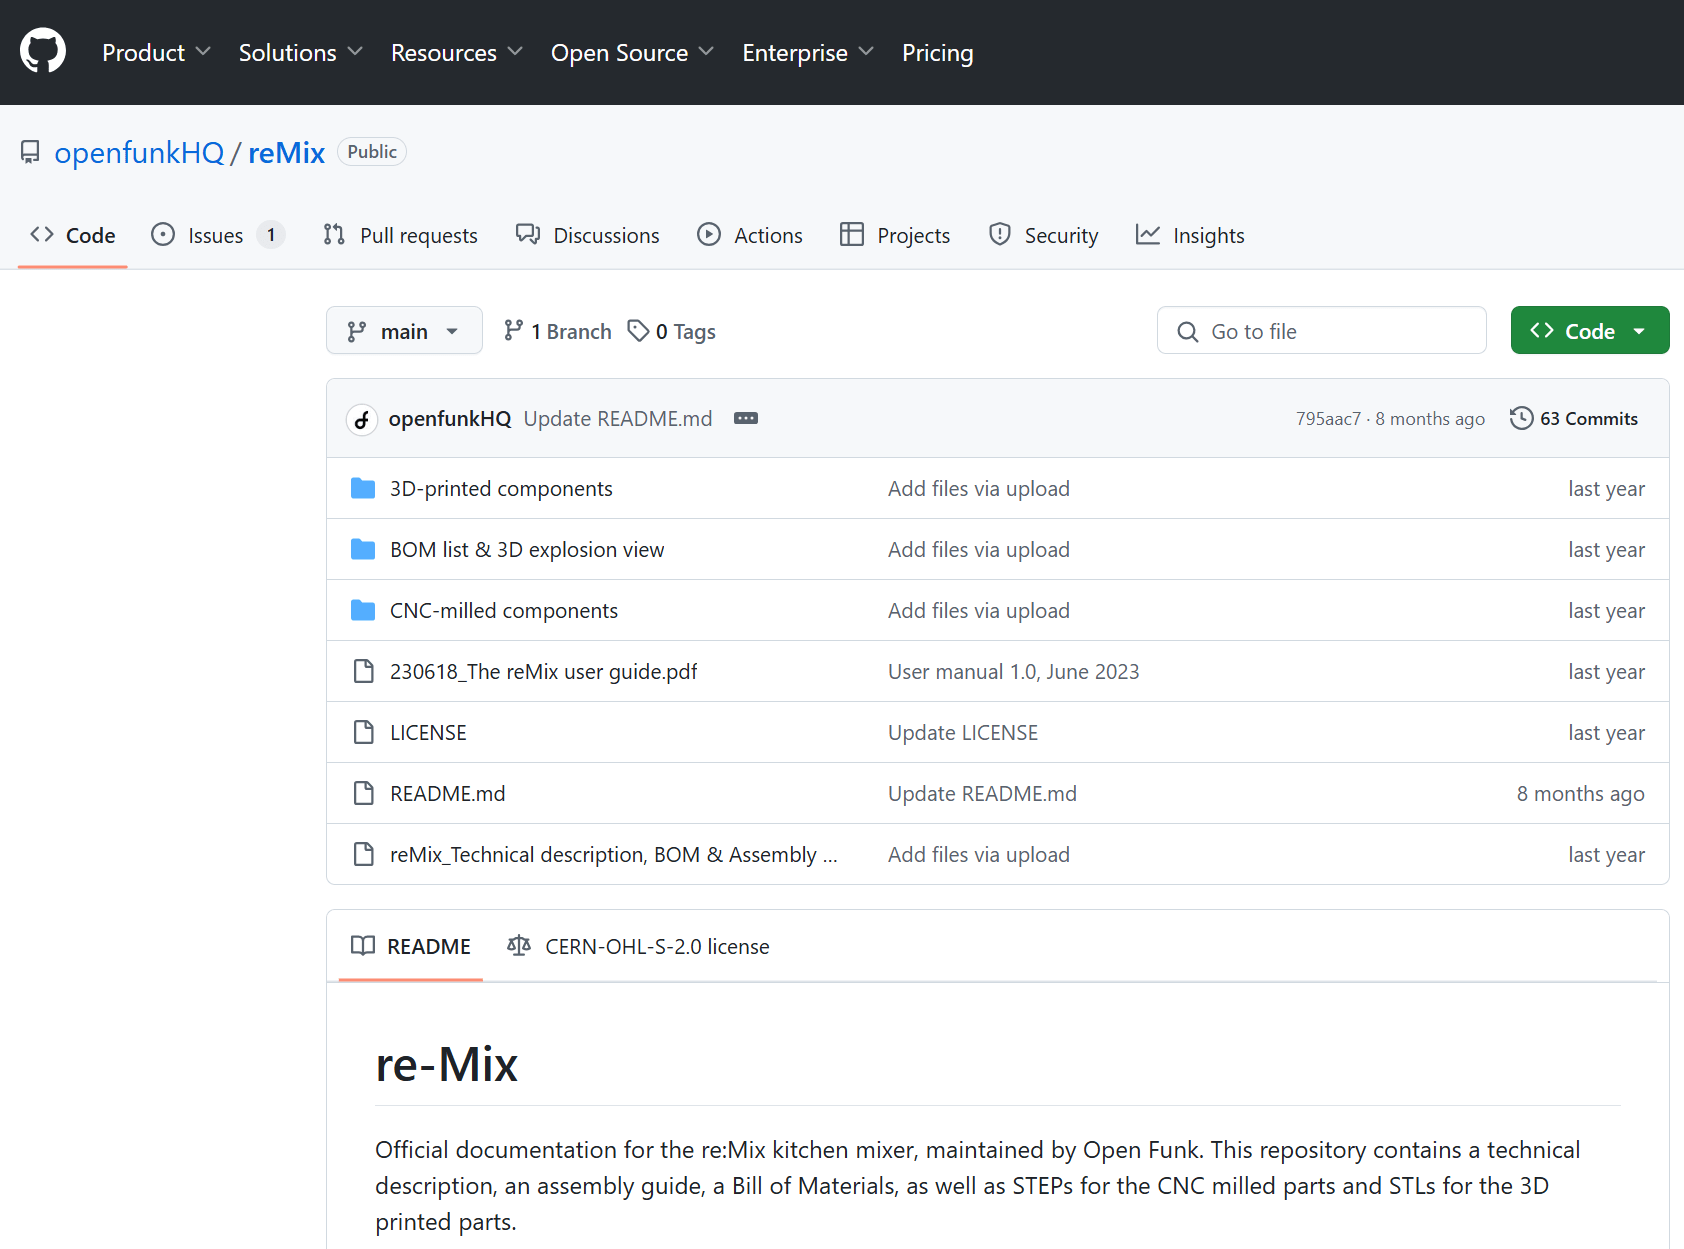The width and height of the screenshot is (1684, 1249).
Task: Open the Open Source dropdown menu
Action: [632, 52]
